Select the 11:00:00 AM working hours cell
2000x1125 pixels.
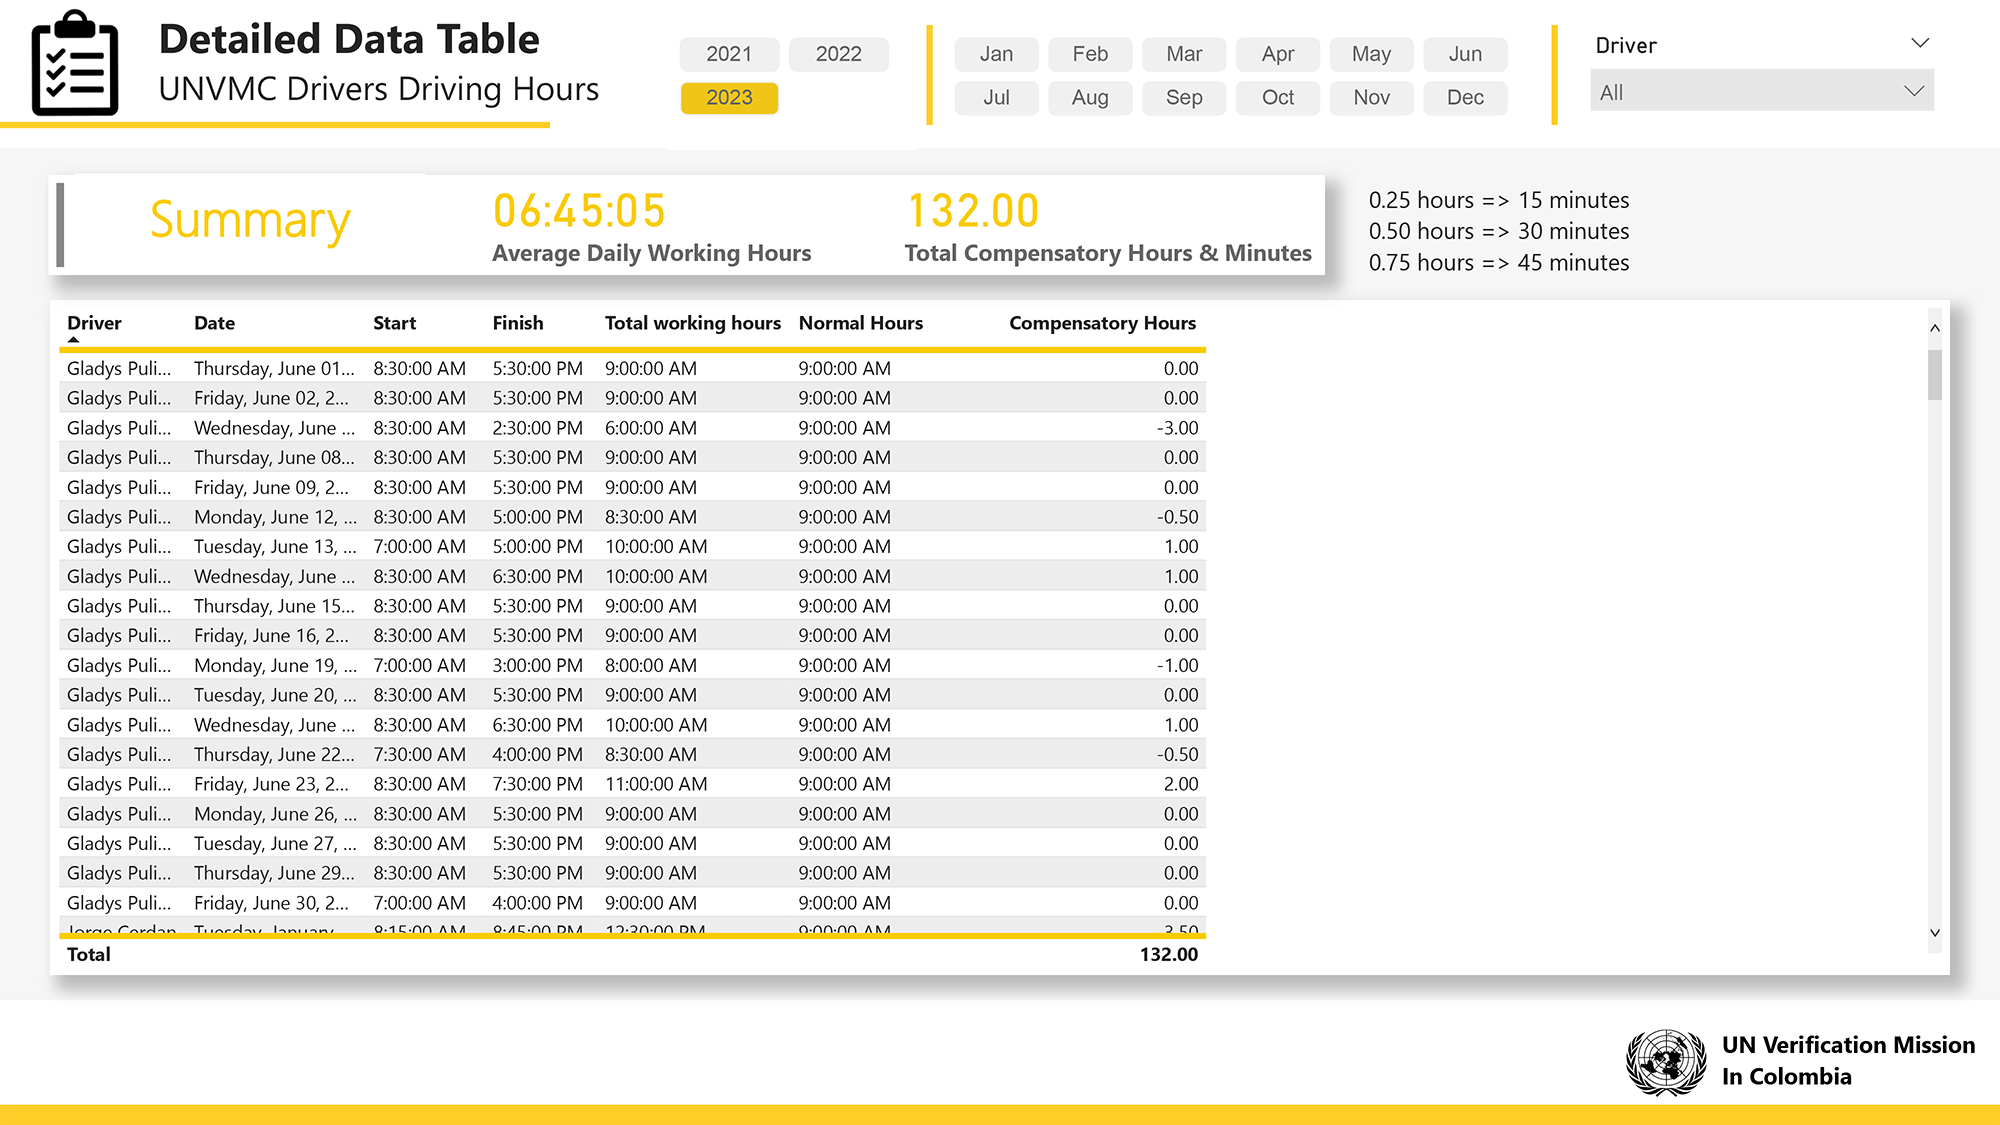click(656, 784)
